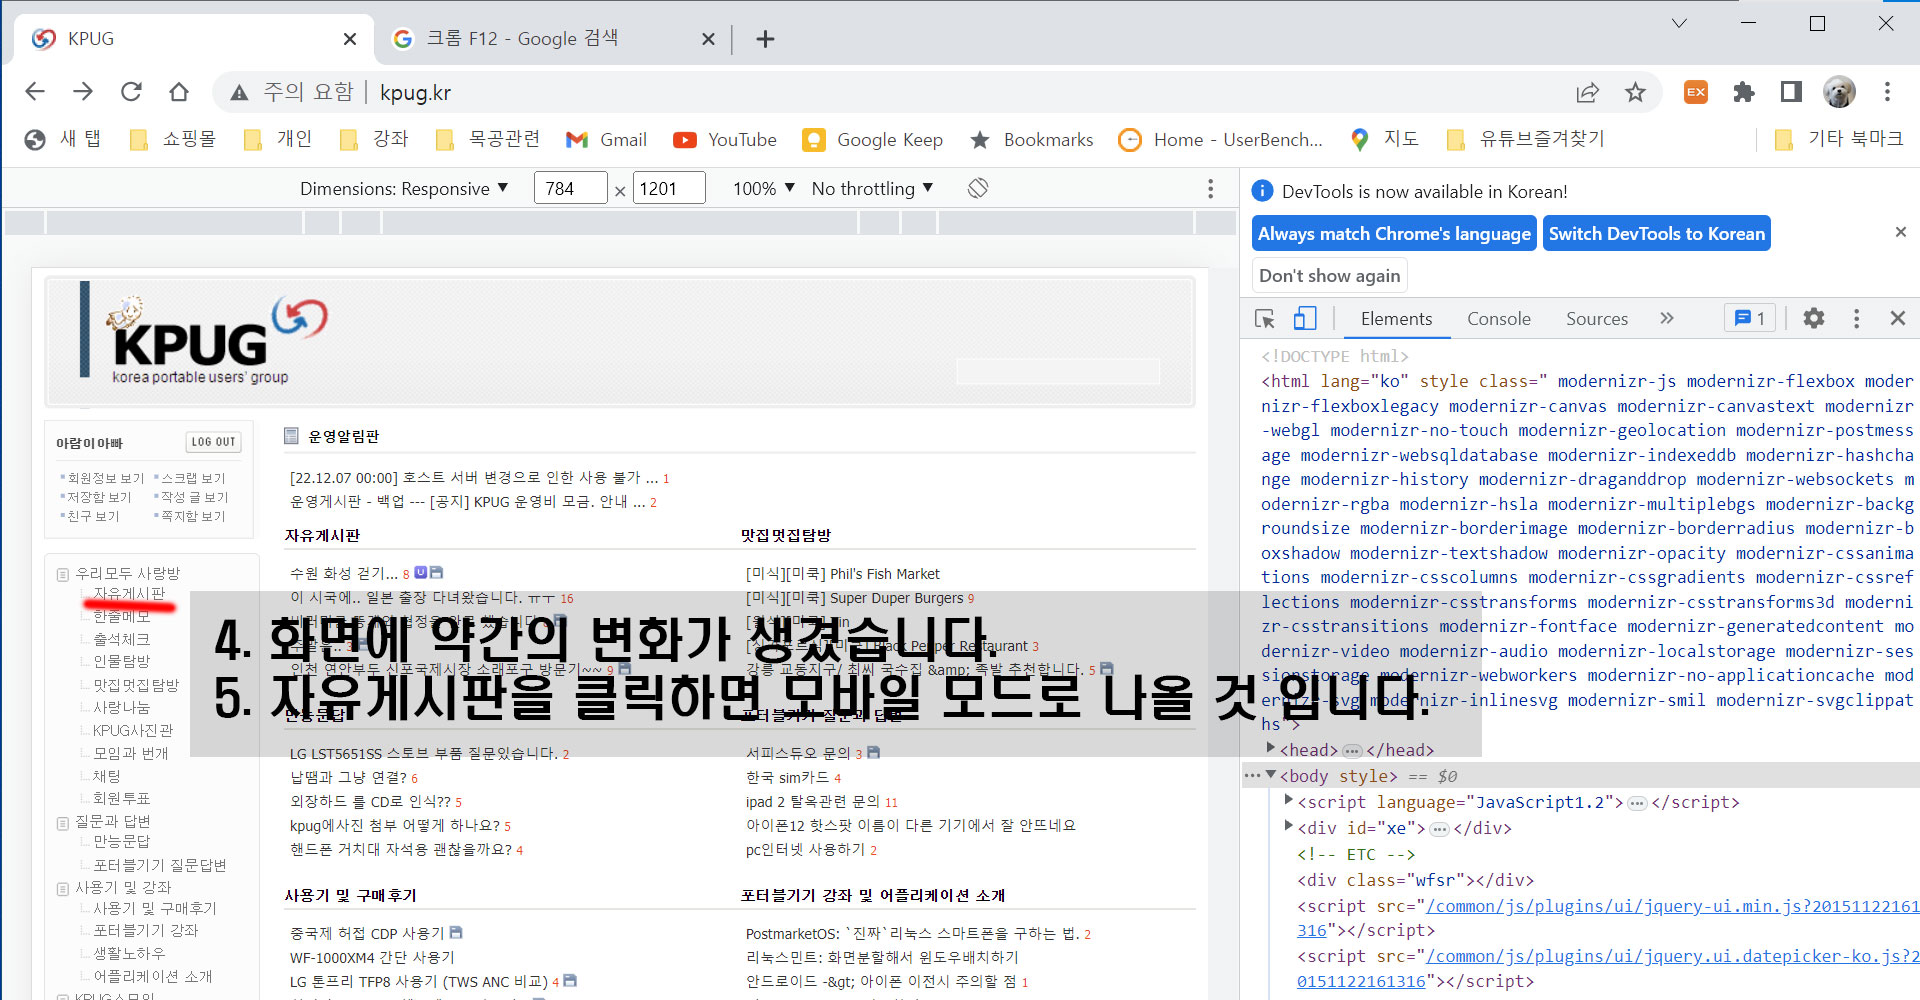
Task: Click the width field showing 784
Action: pos(571,188)
